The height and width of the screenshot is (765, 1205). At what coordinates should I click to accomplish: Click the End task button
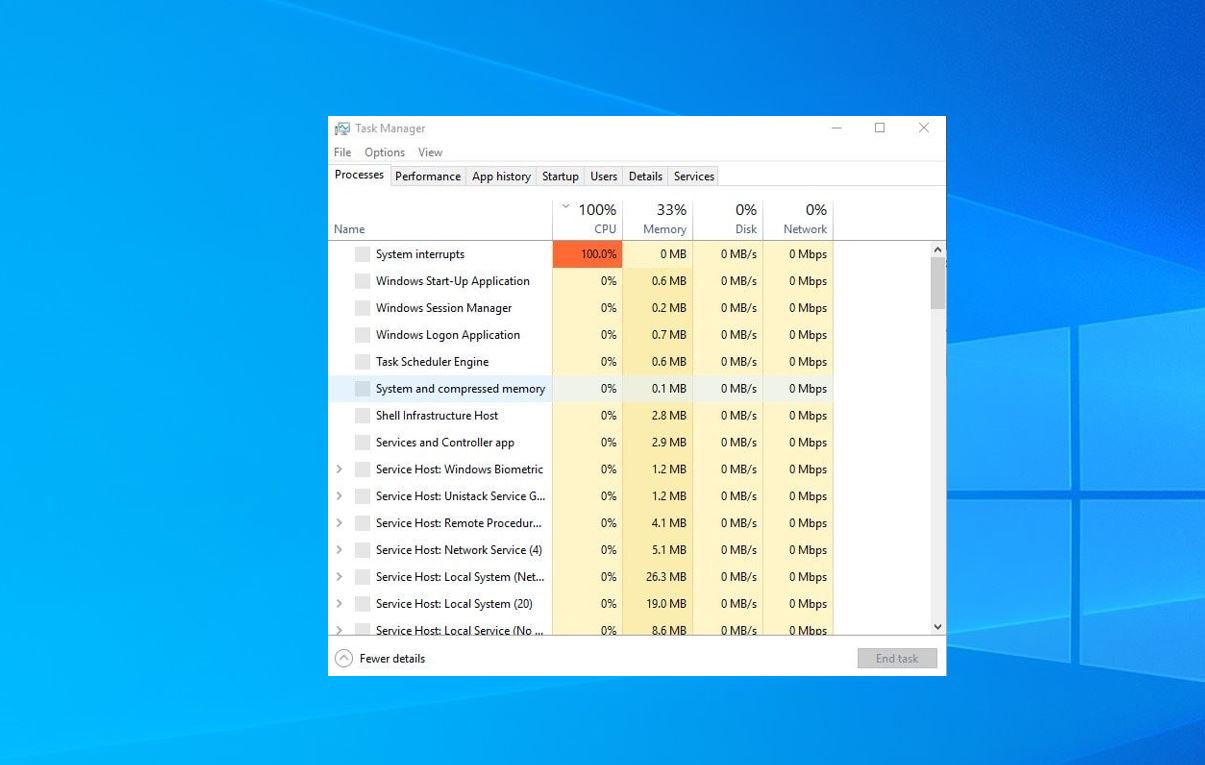coord(896,658)
